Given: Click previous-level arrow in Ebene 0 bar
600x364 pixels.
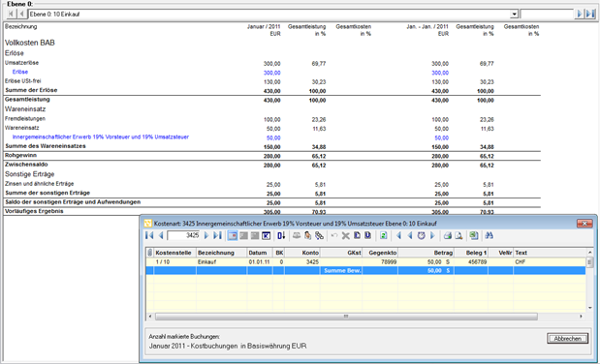Looking at the screenshot, I should [22, 14].
